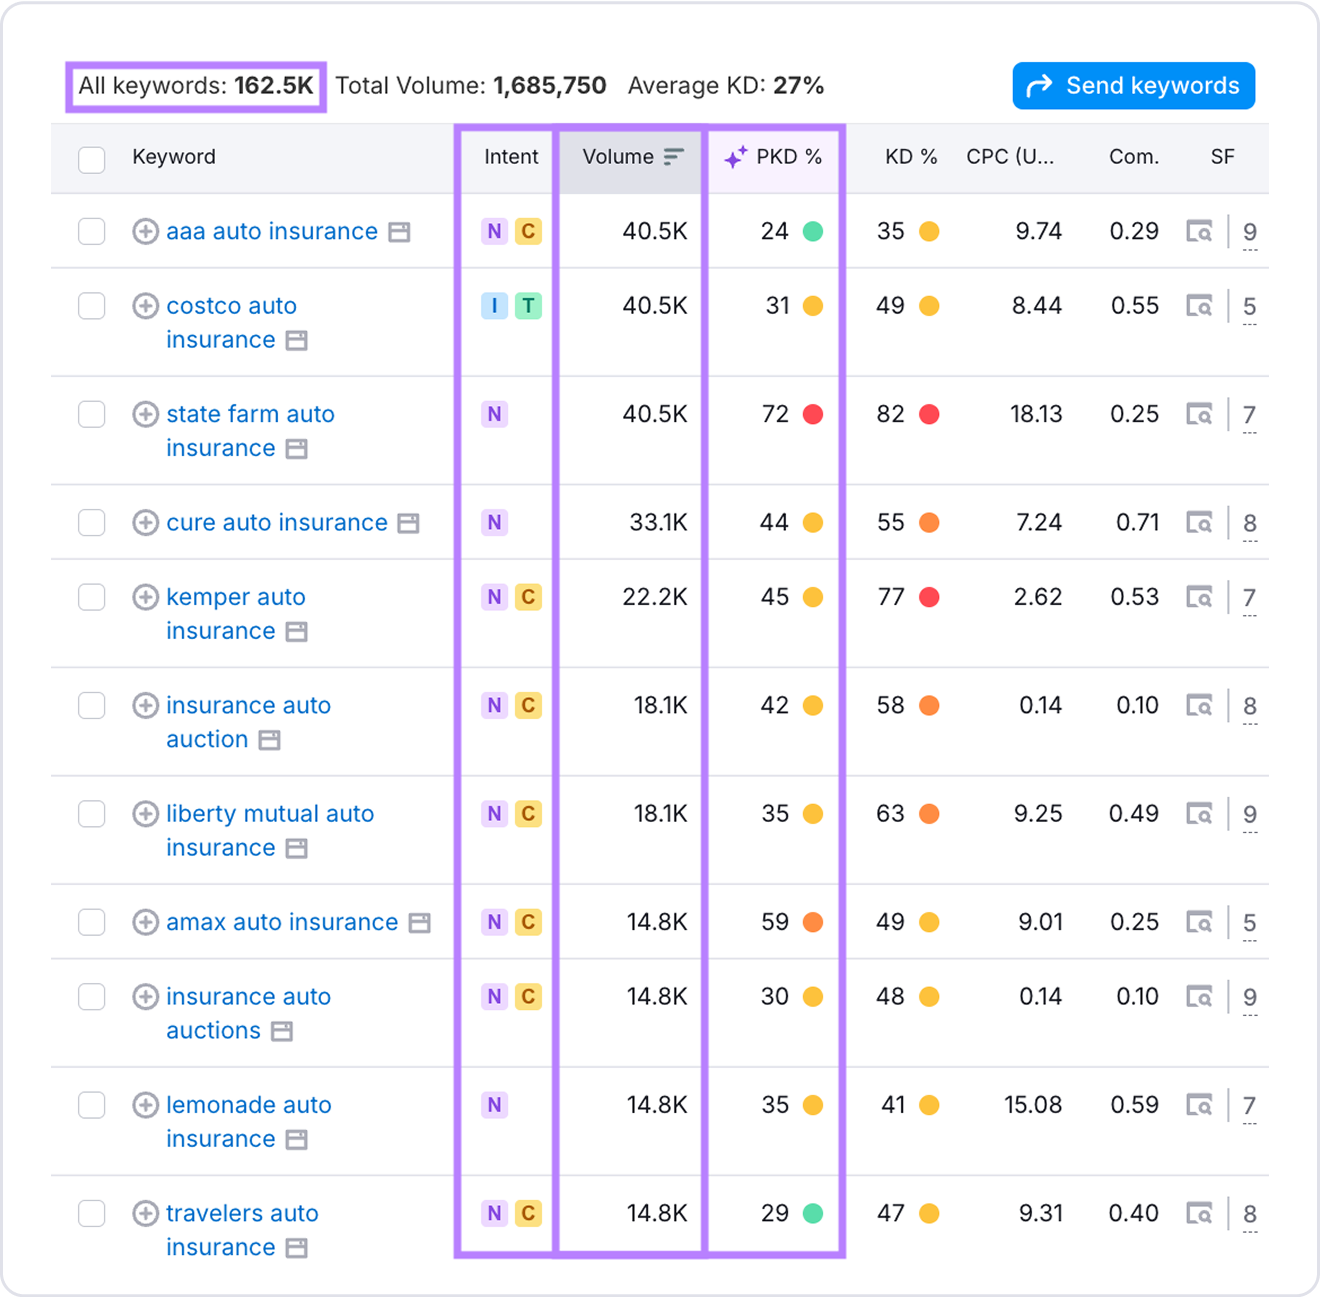Select the header checkbox to select all keywords
Image resolution: width=1320 pixels, height=1297 pixels.
91,158
